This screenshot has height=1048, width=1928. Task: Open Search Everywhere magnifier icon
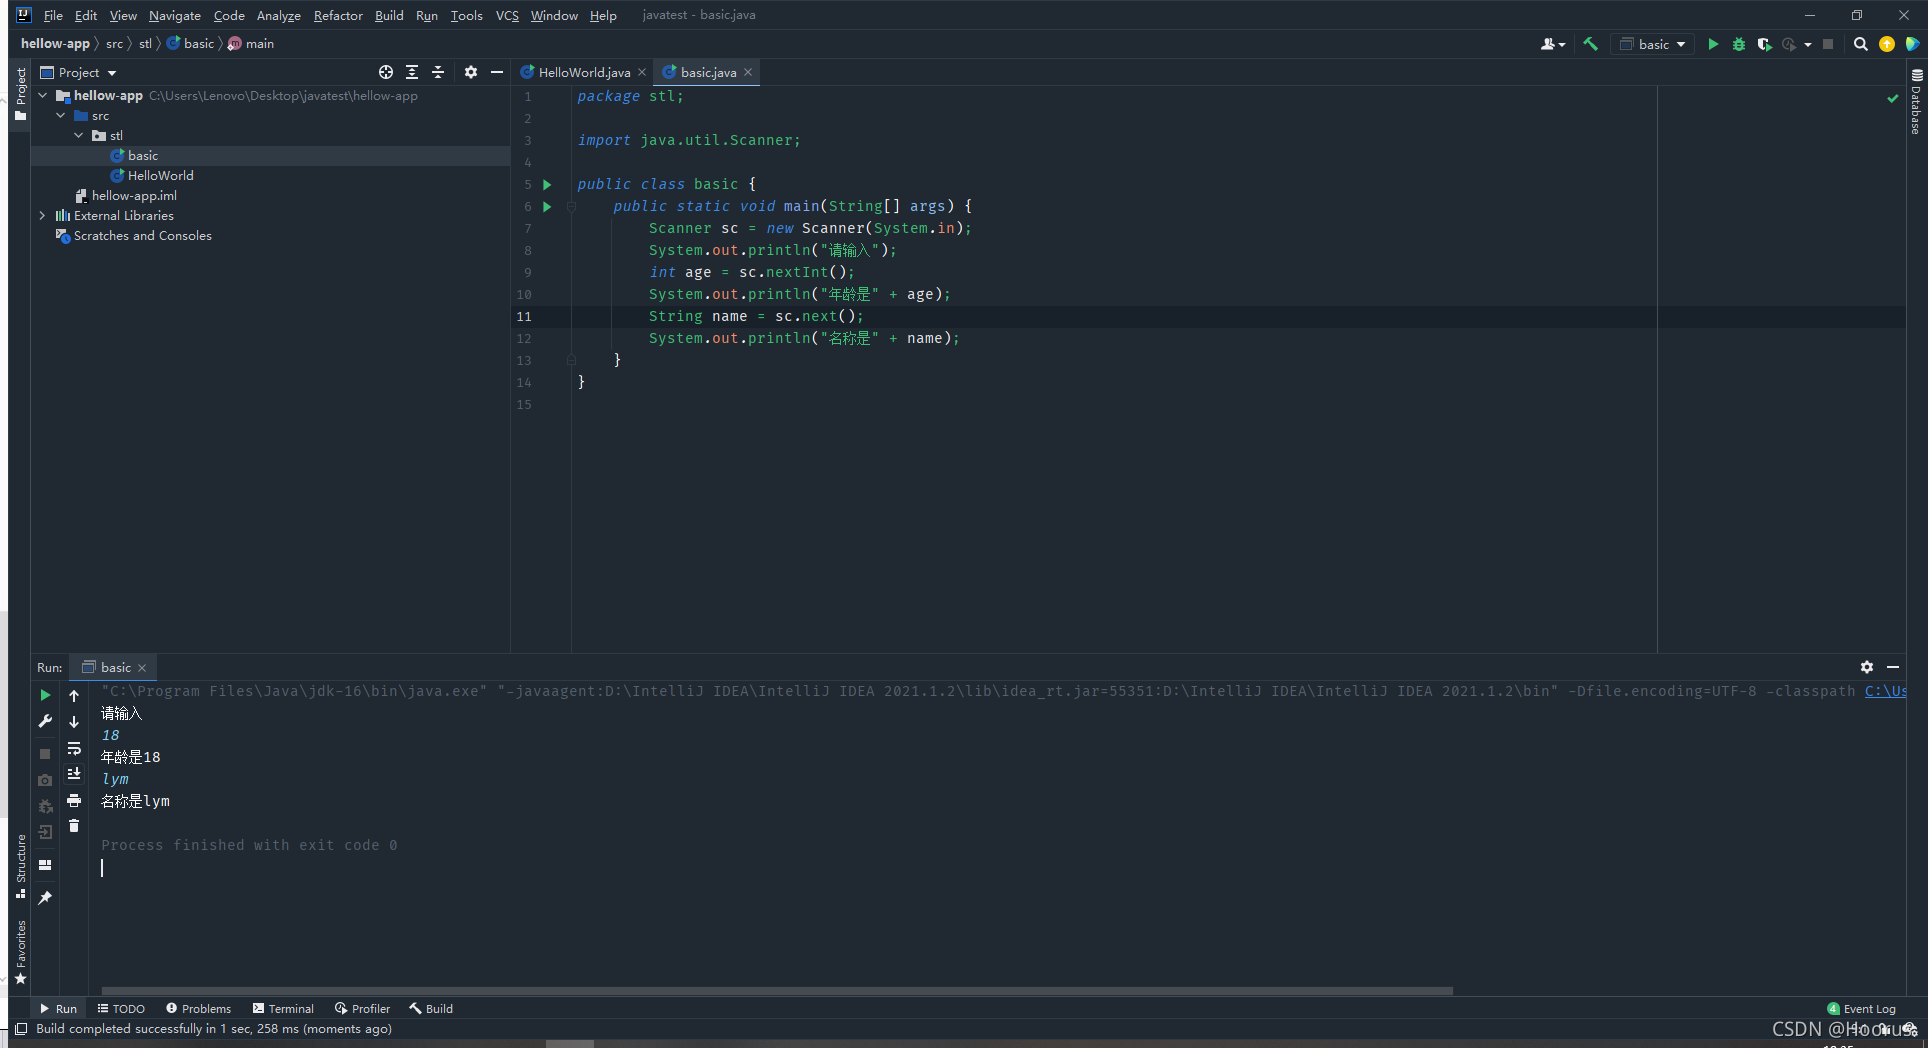pos(1861,44)
